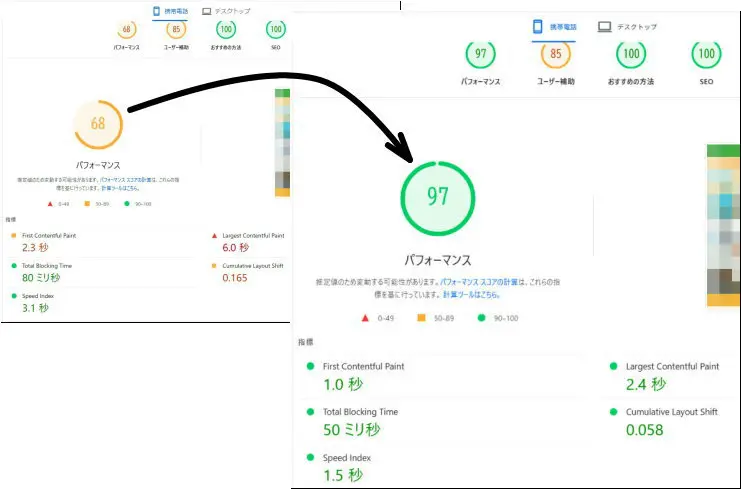741x489 pixels.
Task: Click the large orange 68 performance circle
Action: [x=98, y=124]
